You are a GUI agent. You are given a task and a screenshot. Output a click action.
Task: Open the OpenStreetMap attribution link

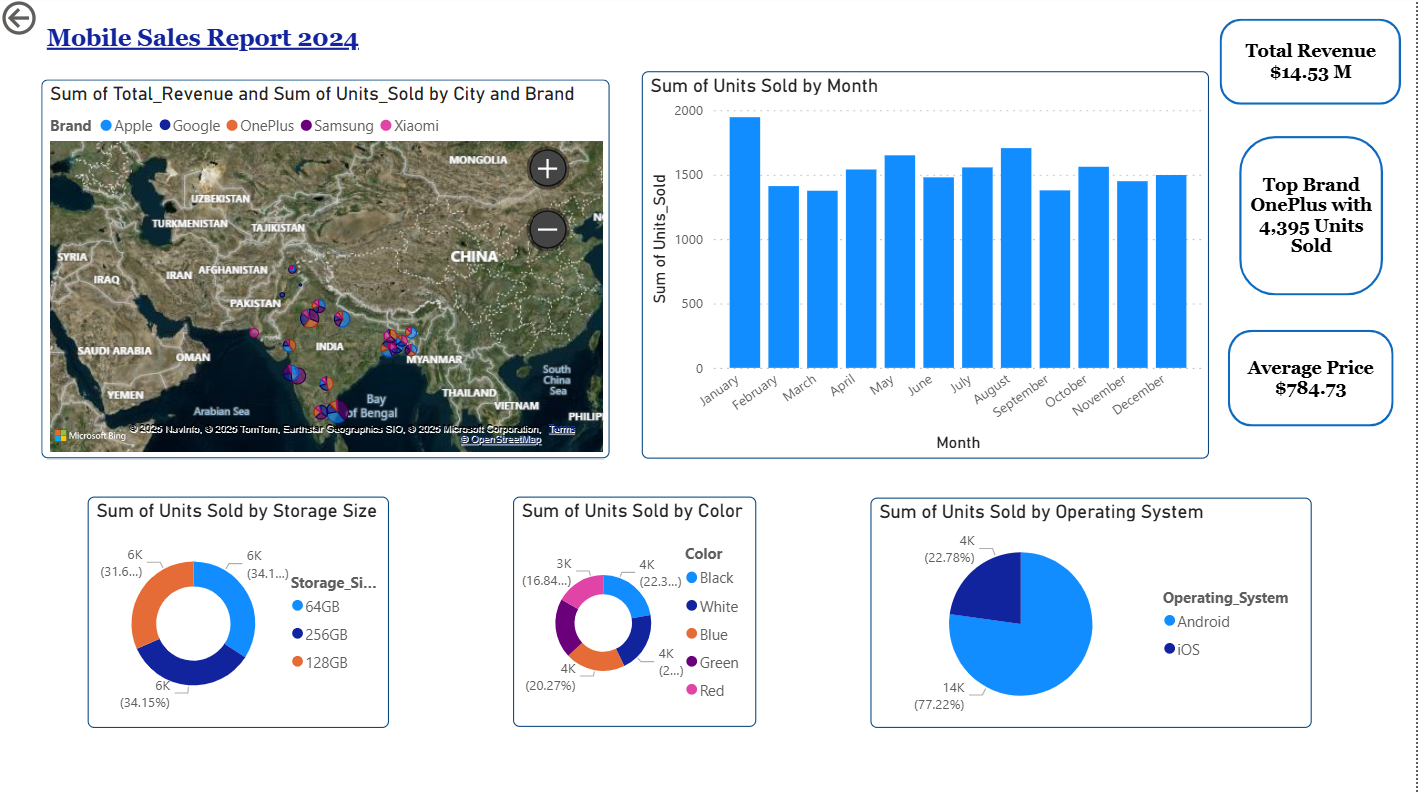click(x=501, y=440)
